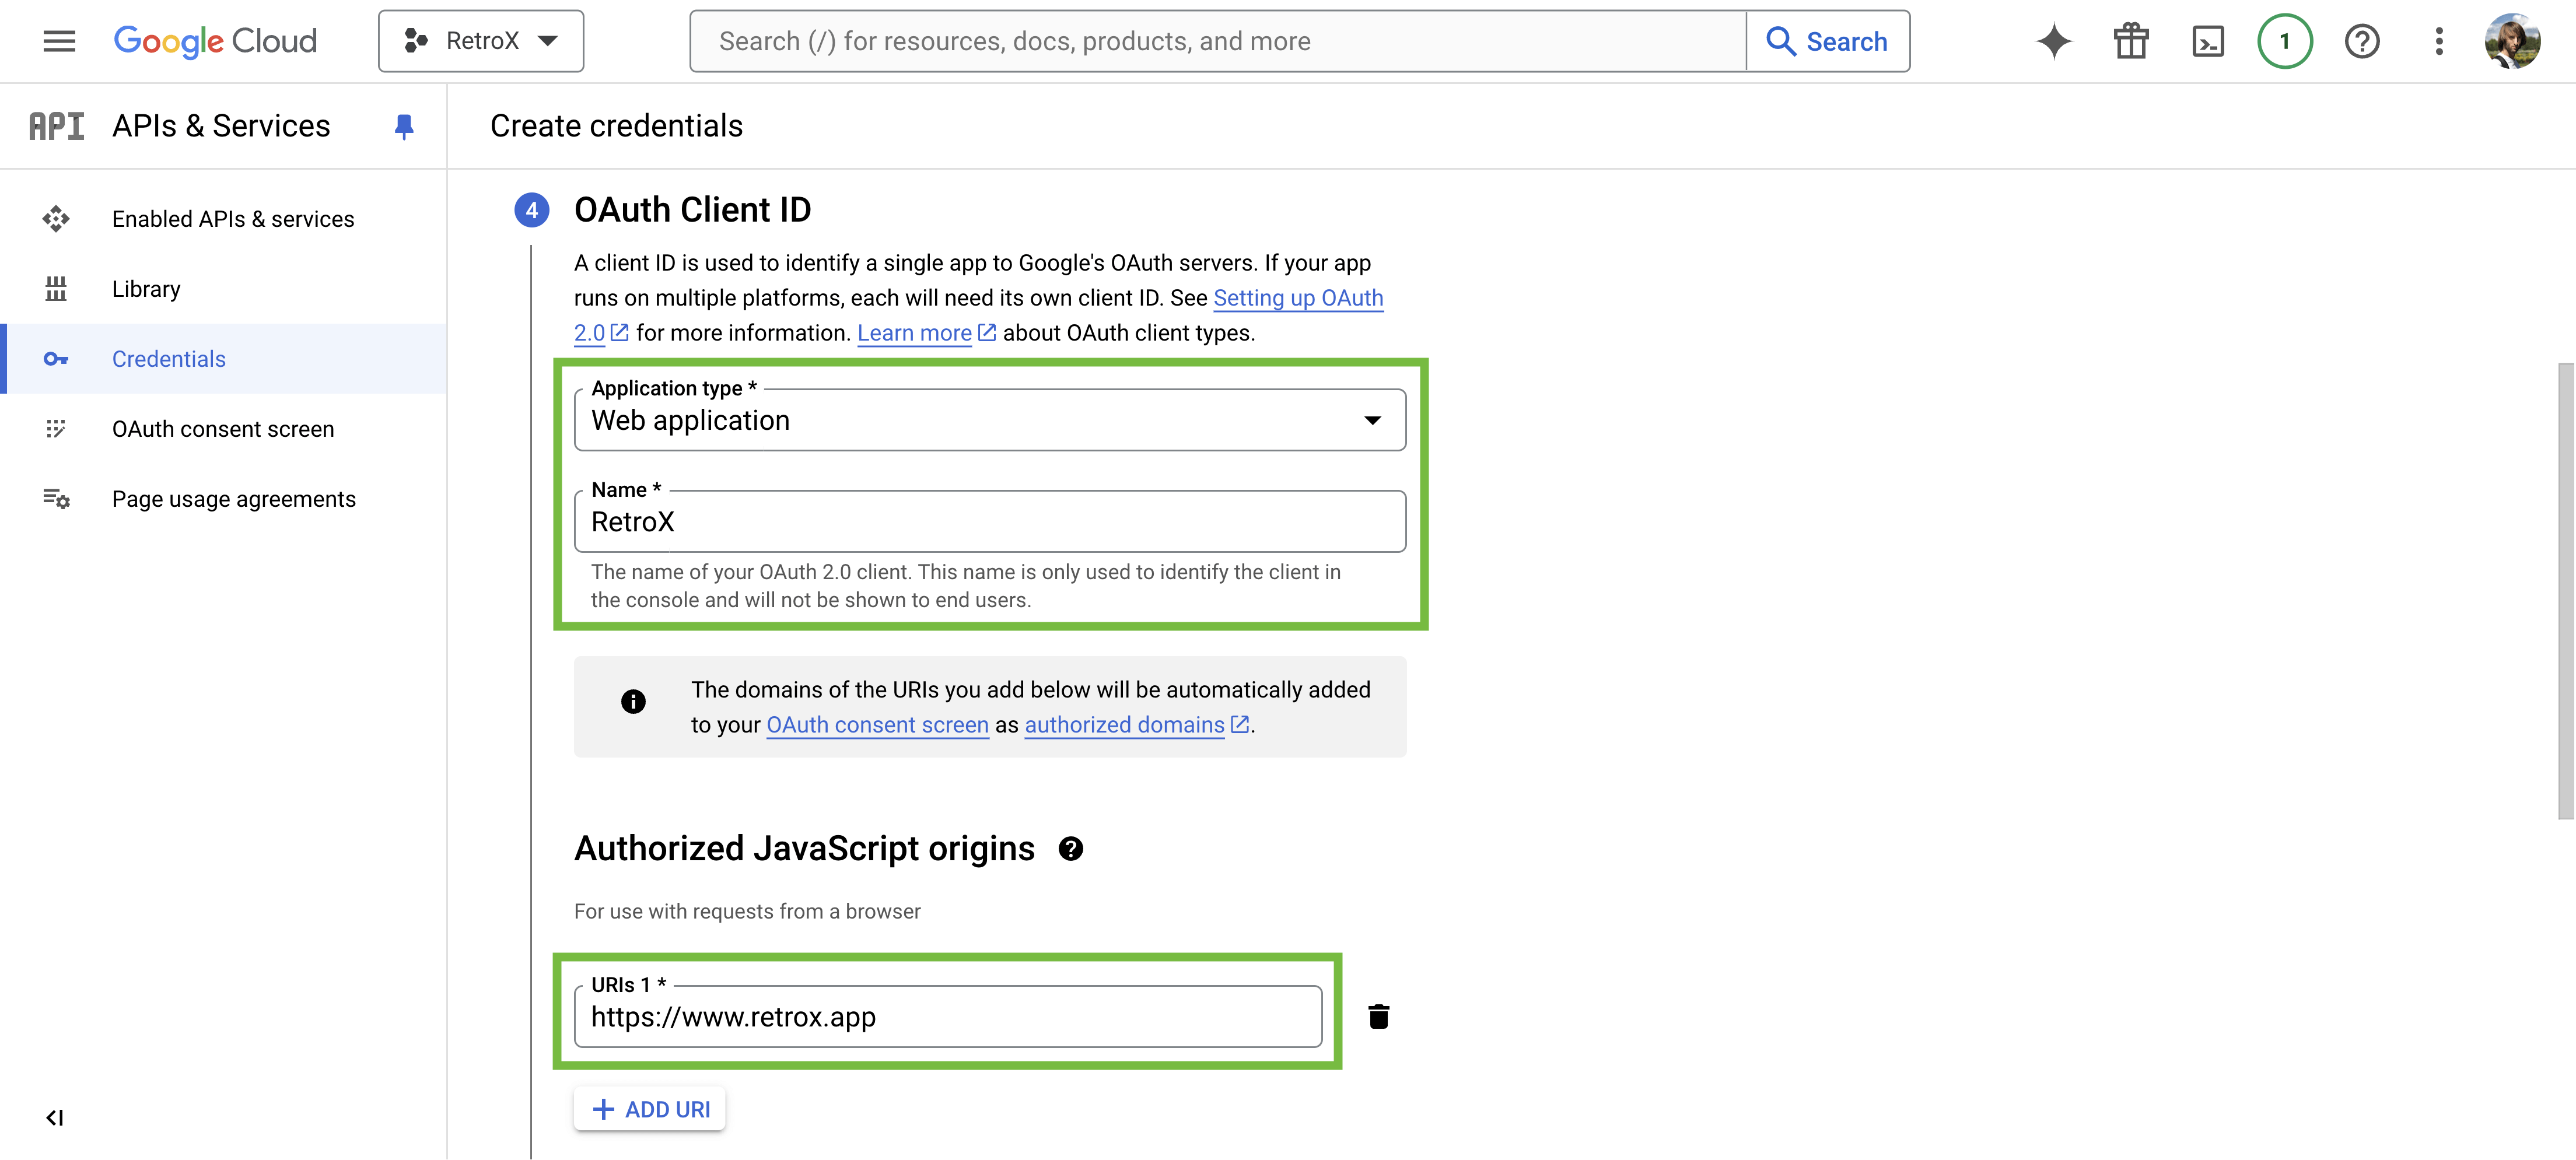The image size is (2576, 1160).
Task: Open the Gemini sparkle assistant icon
Action: [2054, 41]
